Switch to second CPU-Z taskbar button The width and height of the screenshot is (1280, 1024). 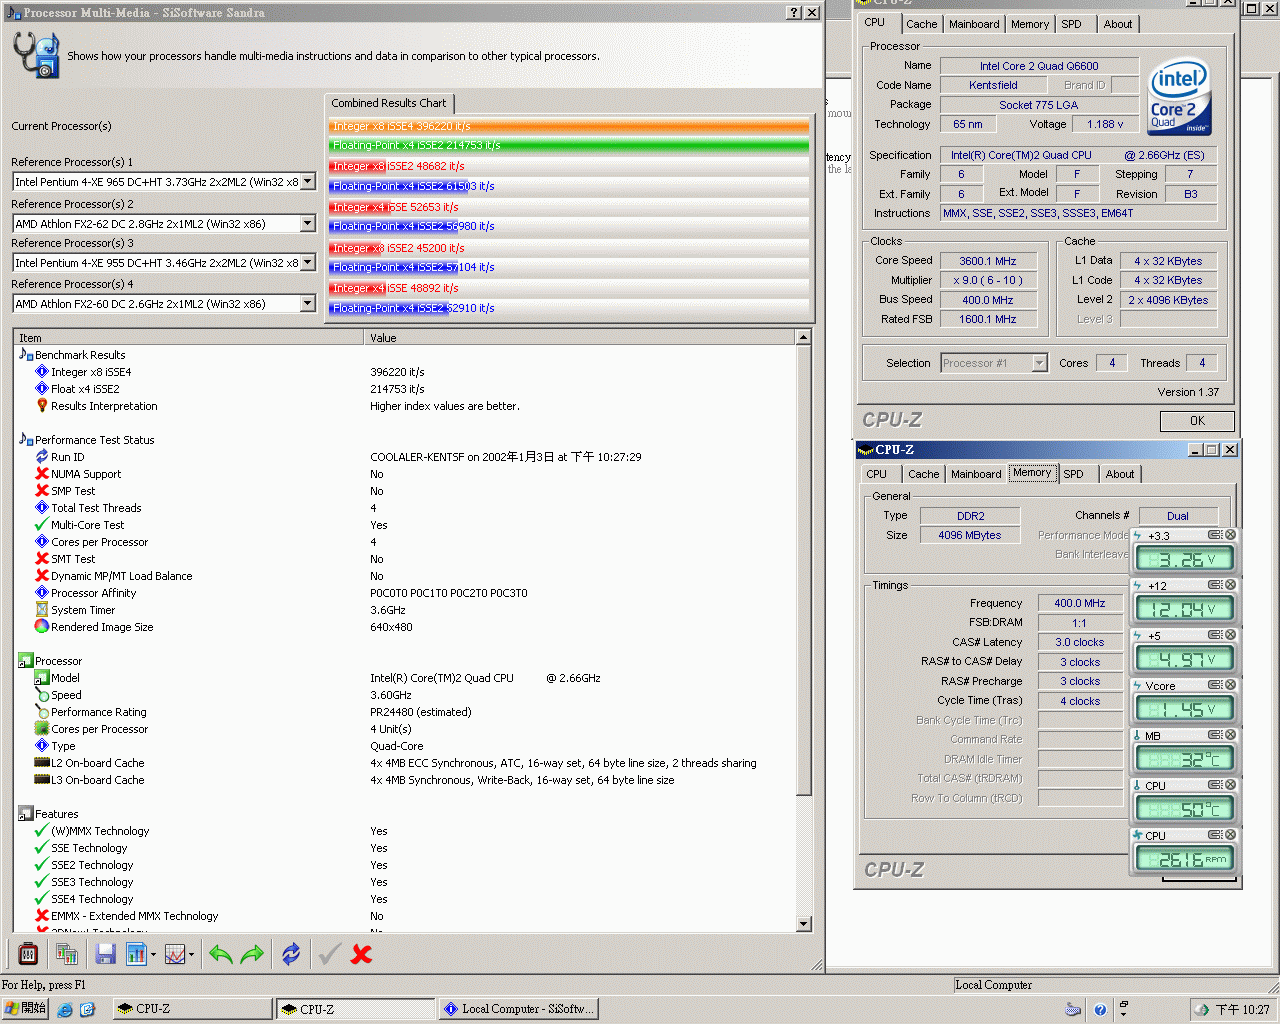(x=355, y=1009)
